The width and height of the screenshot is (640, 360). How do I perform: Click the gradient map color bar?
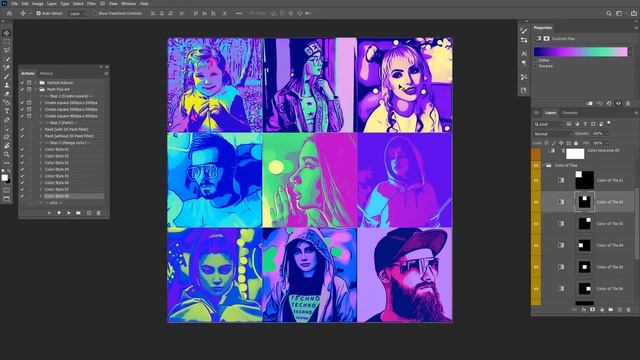click(580, 52)
